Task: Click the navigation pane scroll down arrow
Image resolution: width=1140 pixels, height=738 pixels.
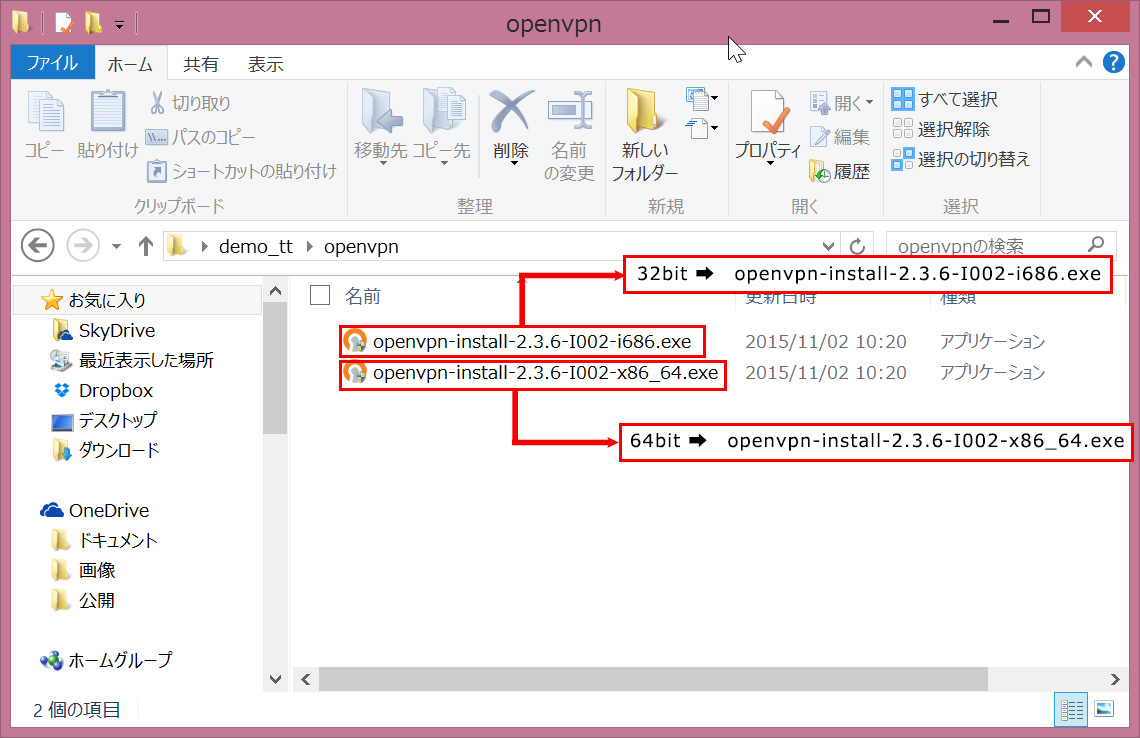Action: coord(276,680)
